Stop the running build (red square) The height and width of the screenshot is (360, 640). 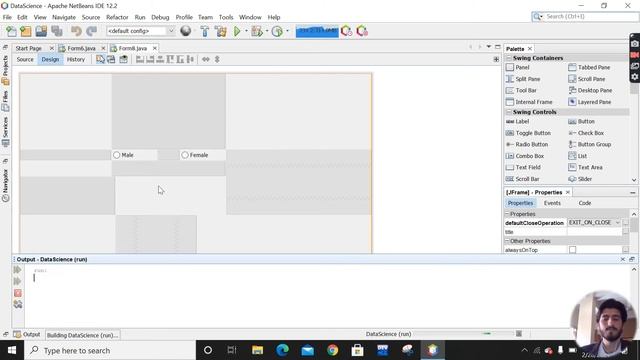tap(18, 293)
